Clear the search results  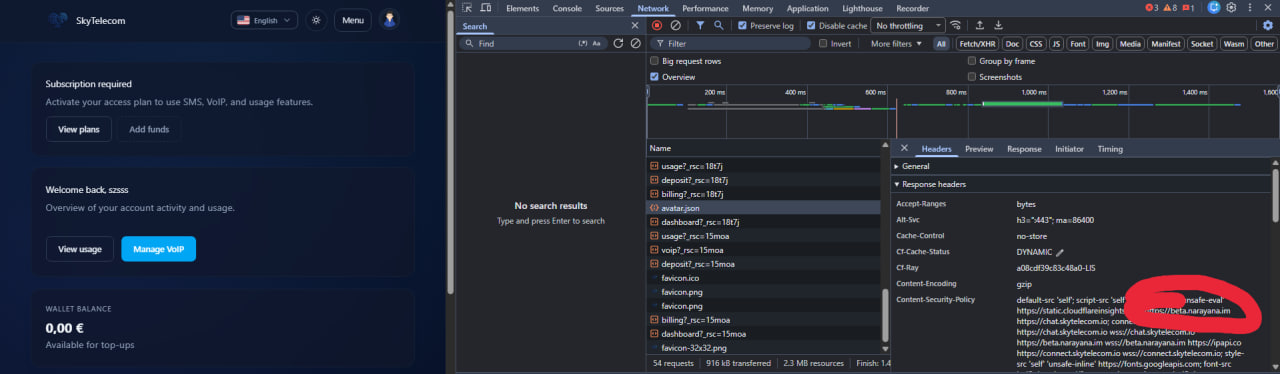(x=635, y=43)
